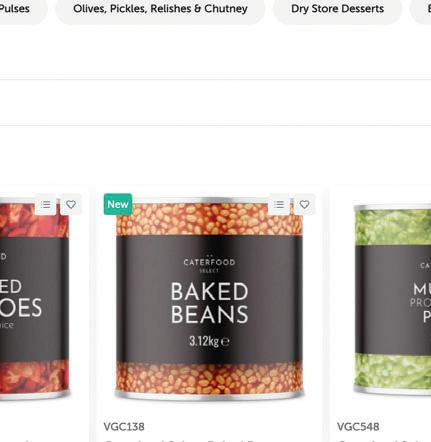Switch to the Pulses category pill
Viewport: 431px width, 442px height.
click(x=20, y=9)
